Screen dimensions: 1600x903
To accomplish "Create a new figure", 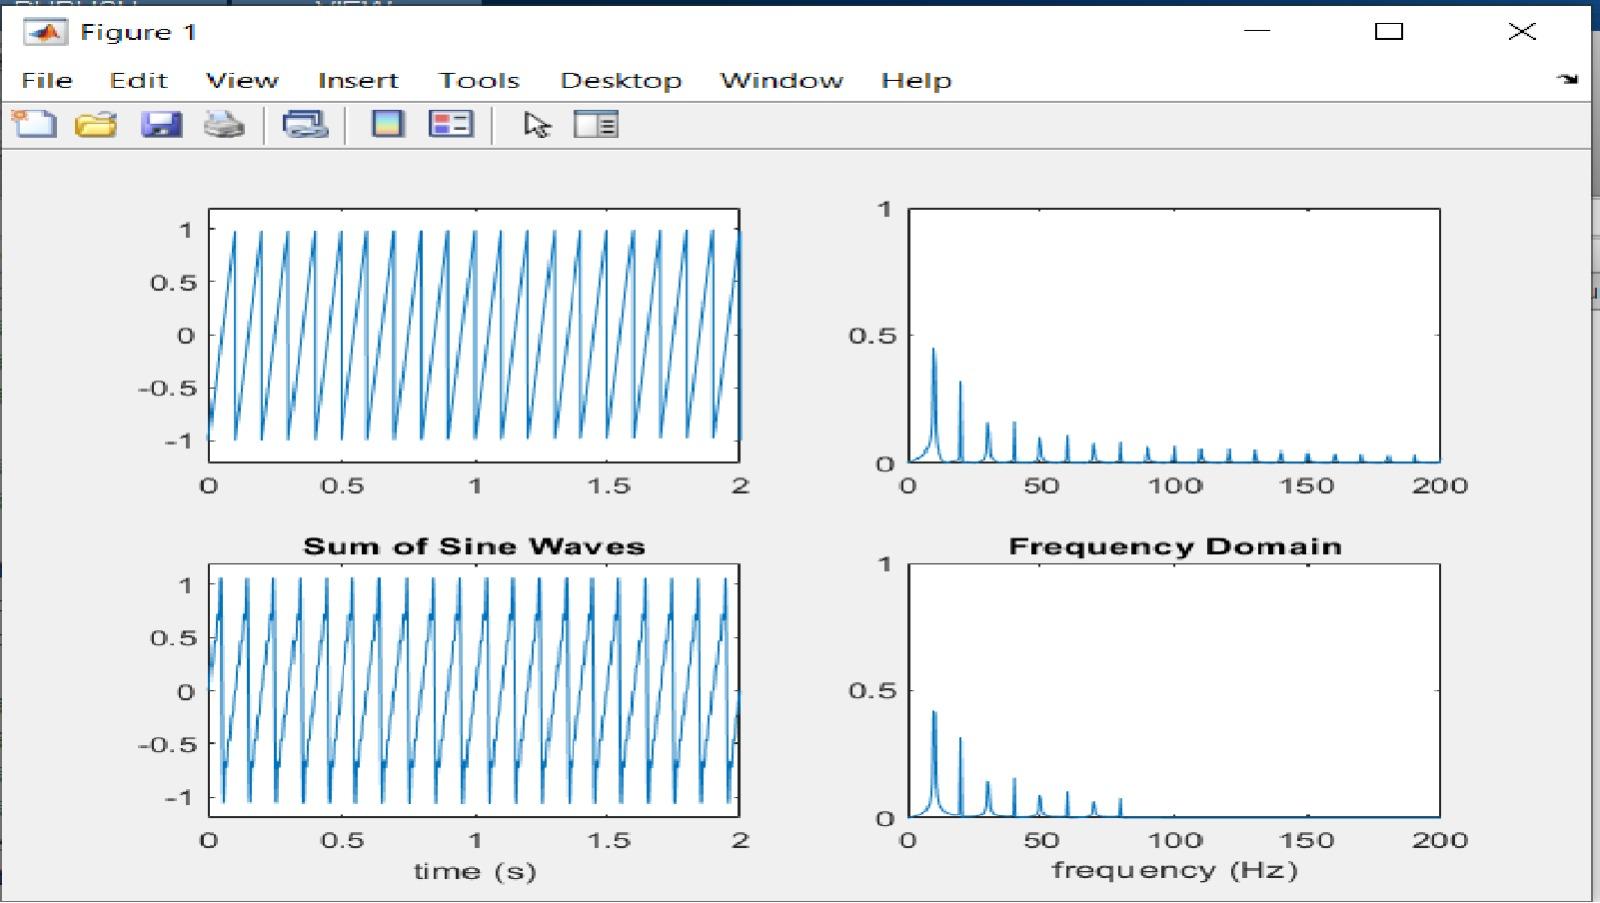I will point(33,123).
